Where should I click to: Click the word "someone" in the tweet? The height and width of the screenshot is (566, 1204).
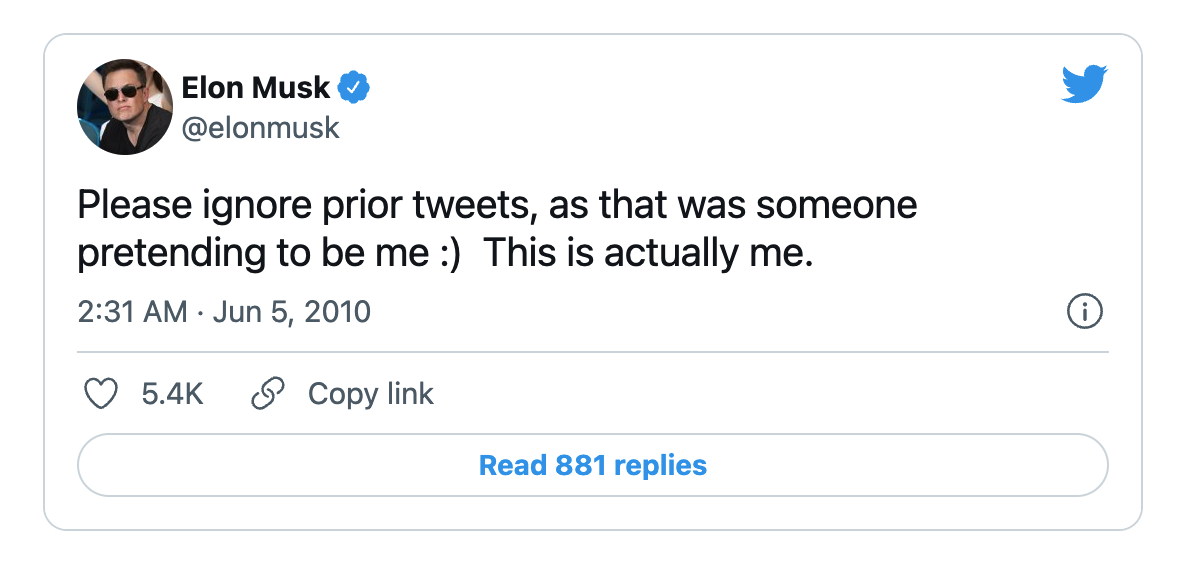836,206
